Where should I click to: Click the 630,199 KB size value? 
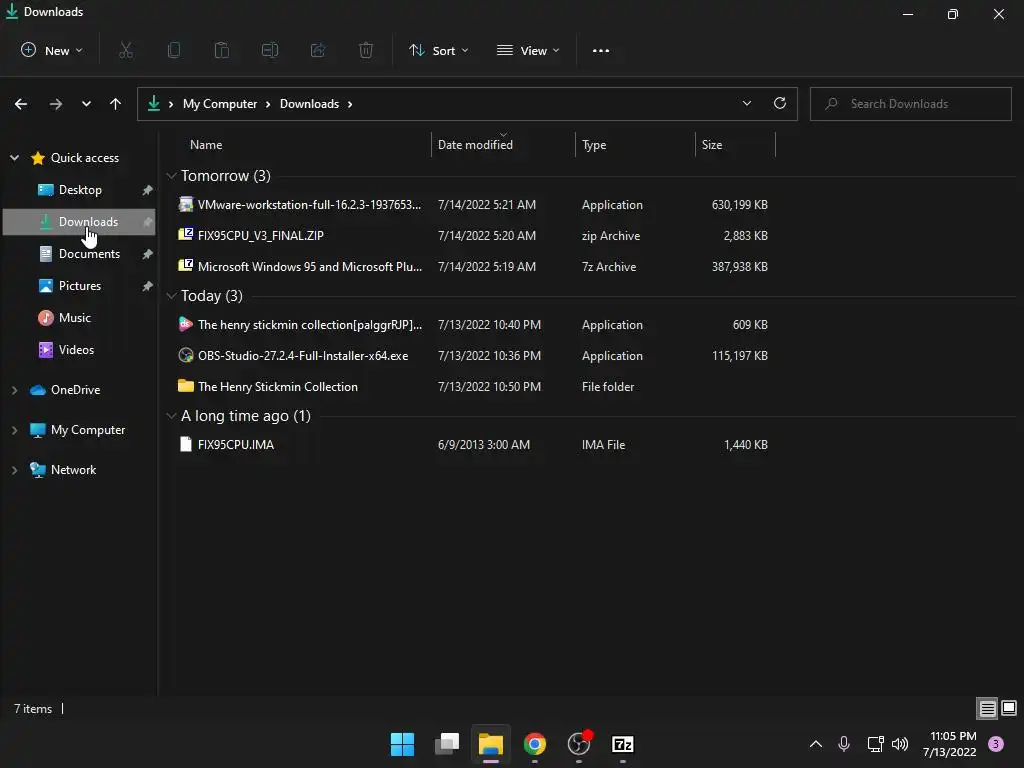[x=739, y=204]
